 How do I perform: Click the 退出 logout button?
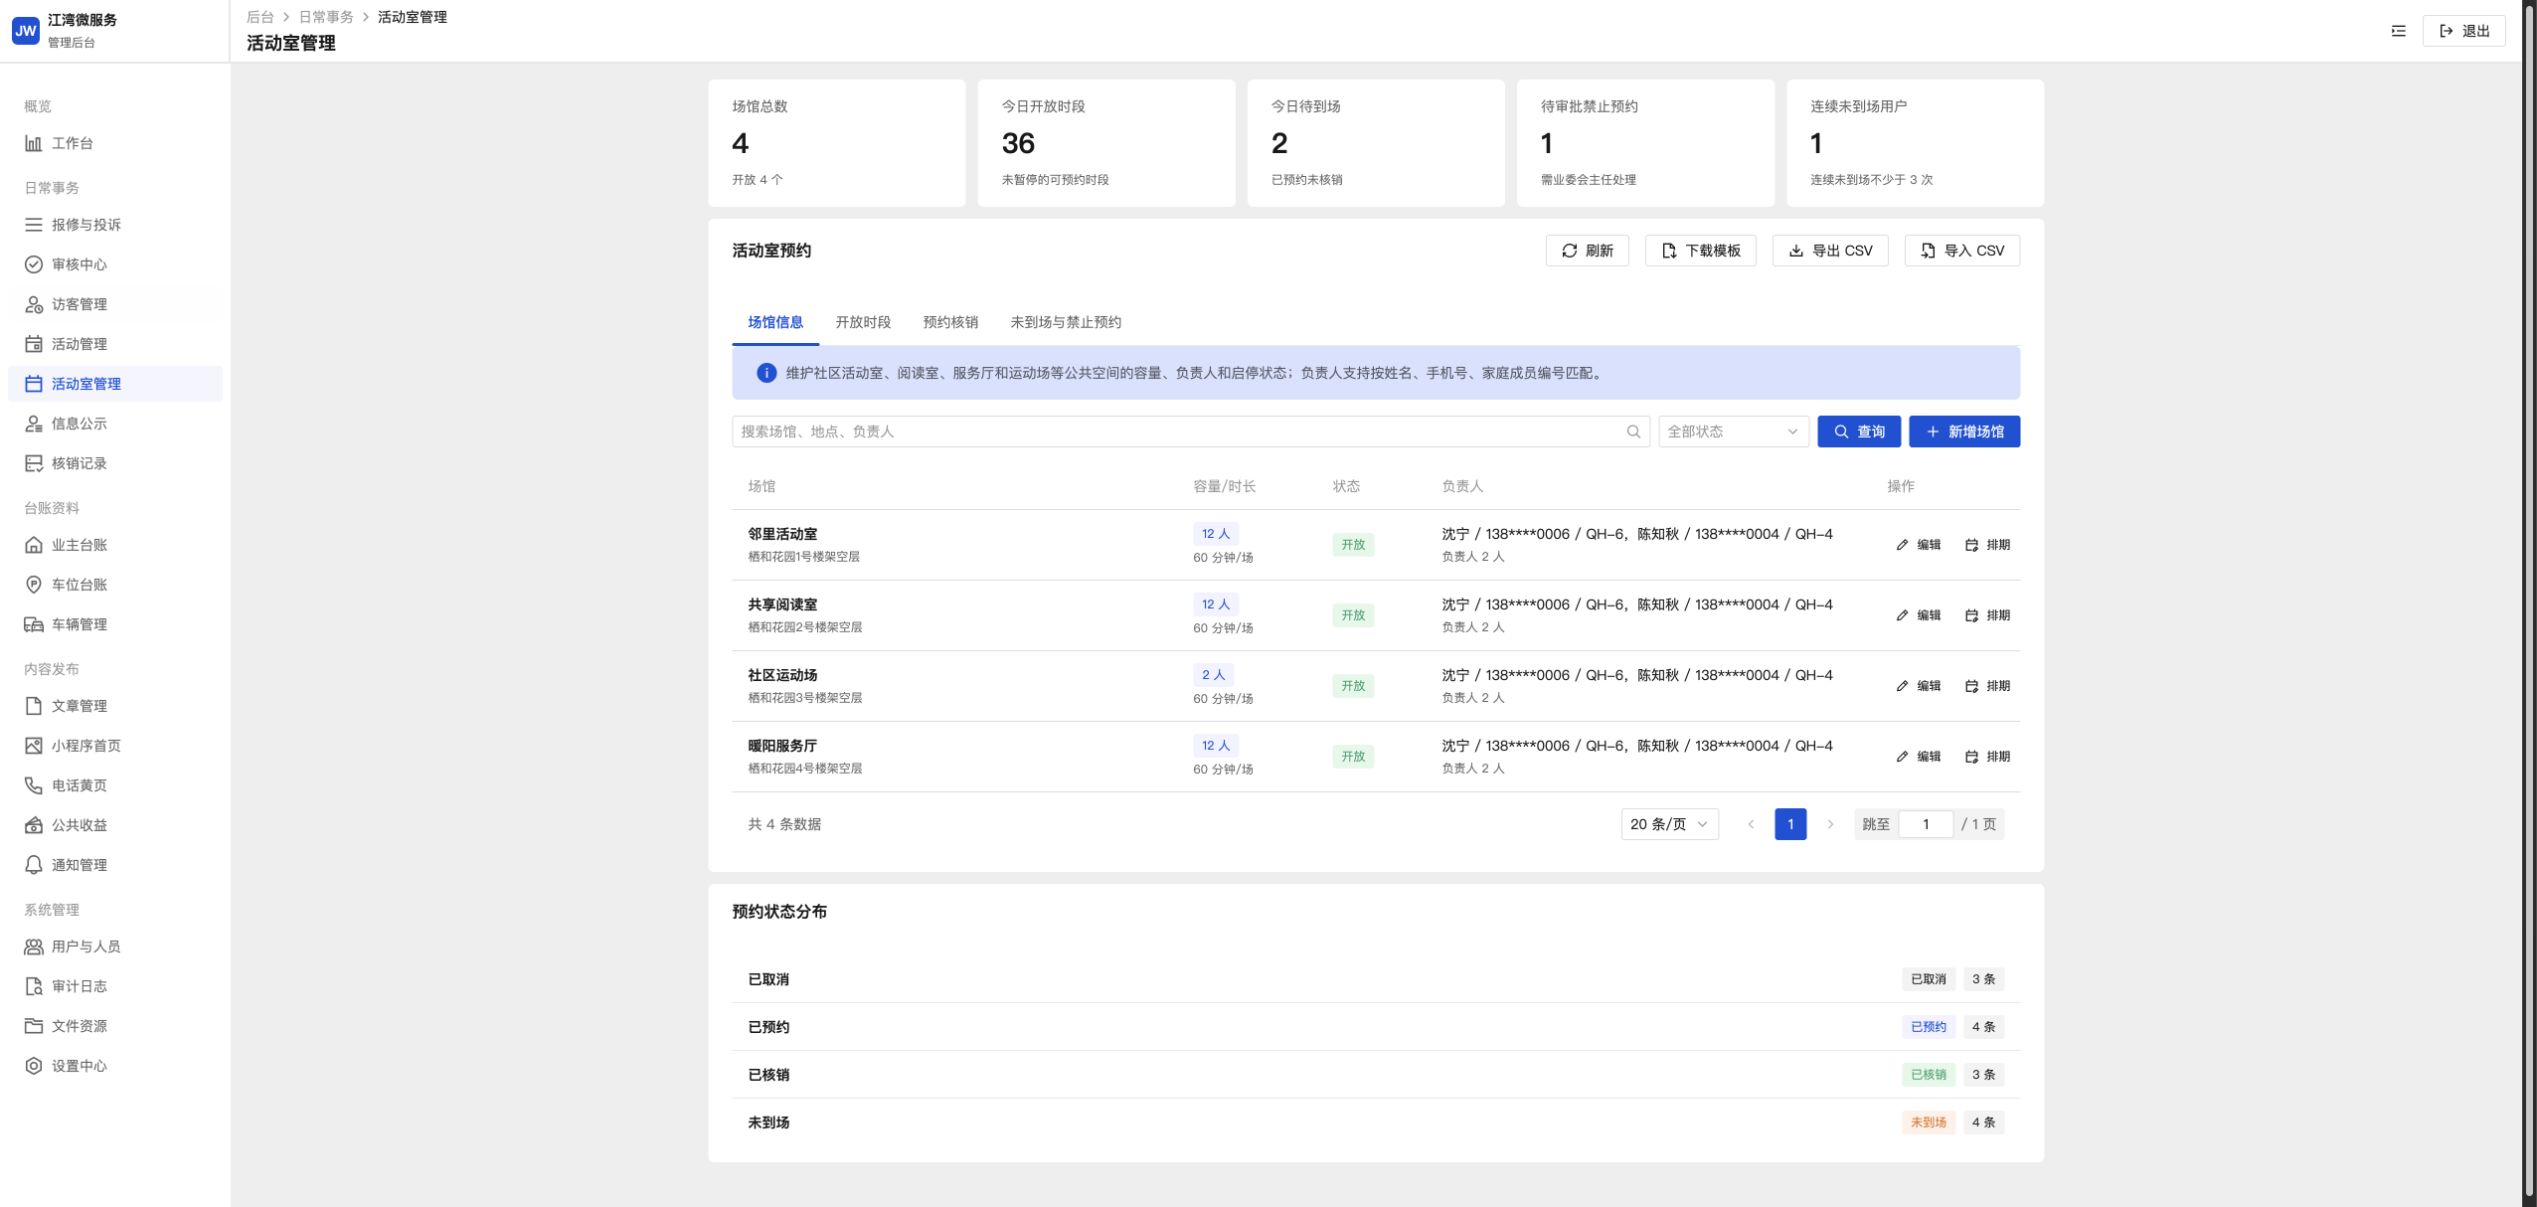coord(2464,31)
